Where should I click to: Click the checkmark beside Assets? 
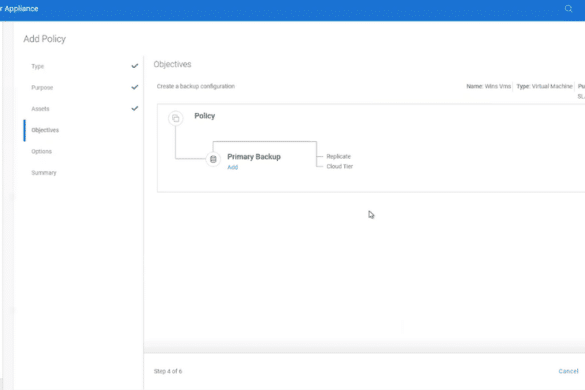pos(135,109)
